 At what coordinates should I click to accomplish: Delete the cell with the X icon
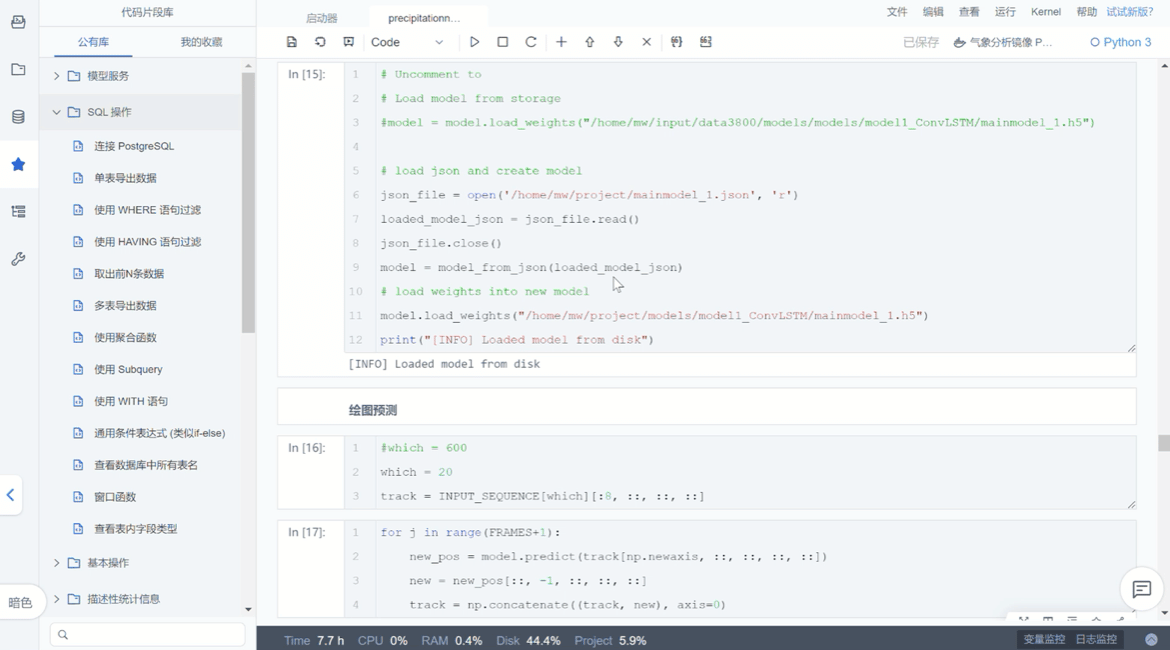tap(646, 43)
